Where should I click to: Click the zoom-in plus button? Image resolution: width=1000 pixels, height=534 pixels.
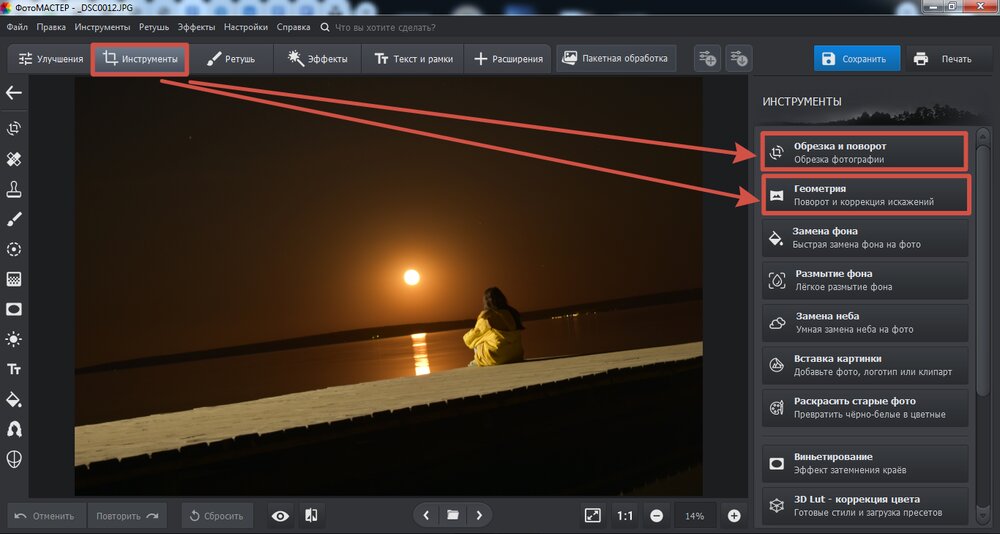[734, 516]
